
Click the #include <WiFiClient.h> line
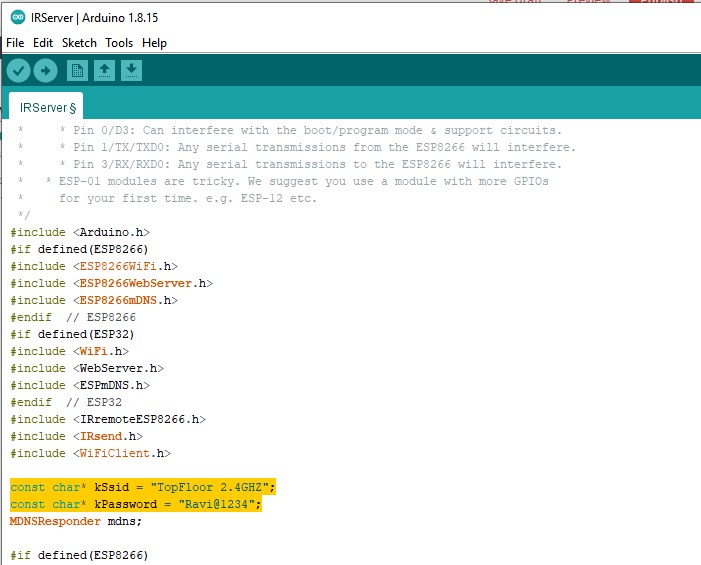(x=90, y=453)
